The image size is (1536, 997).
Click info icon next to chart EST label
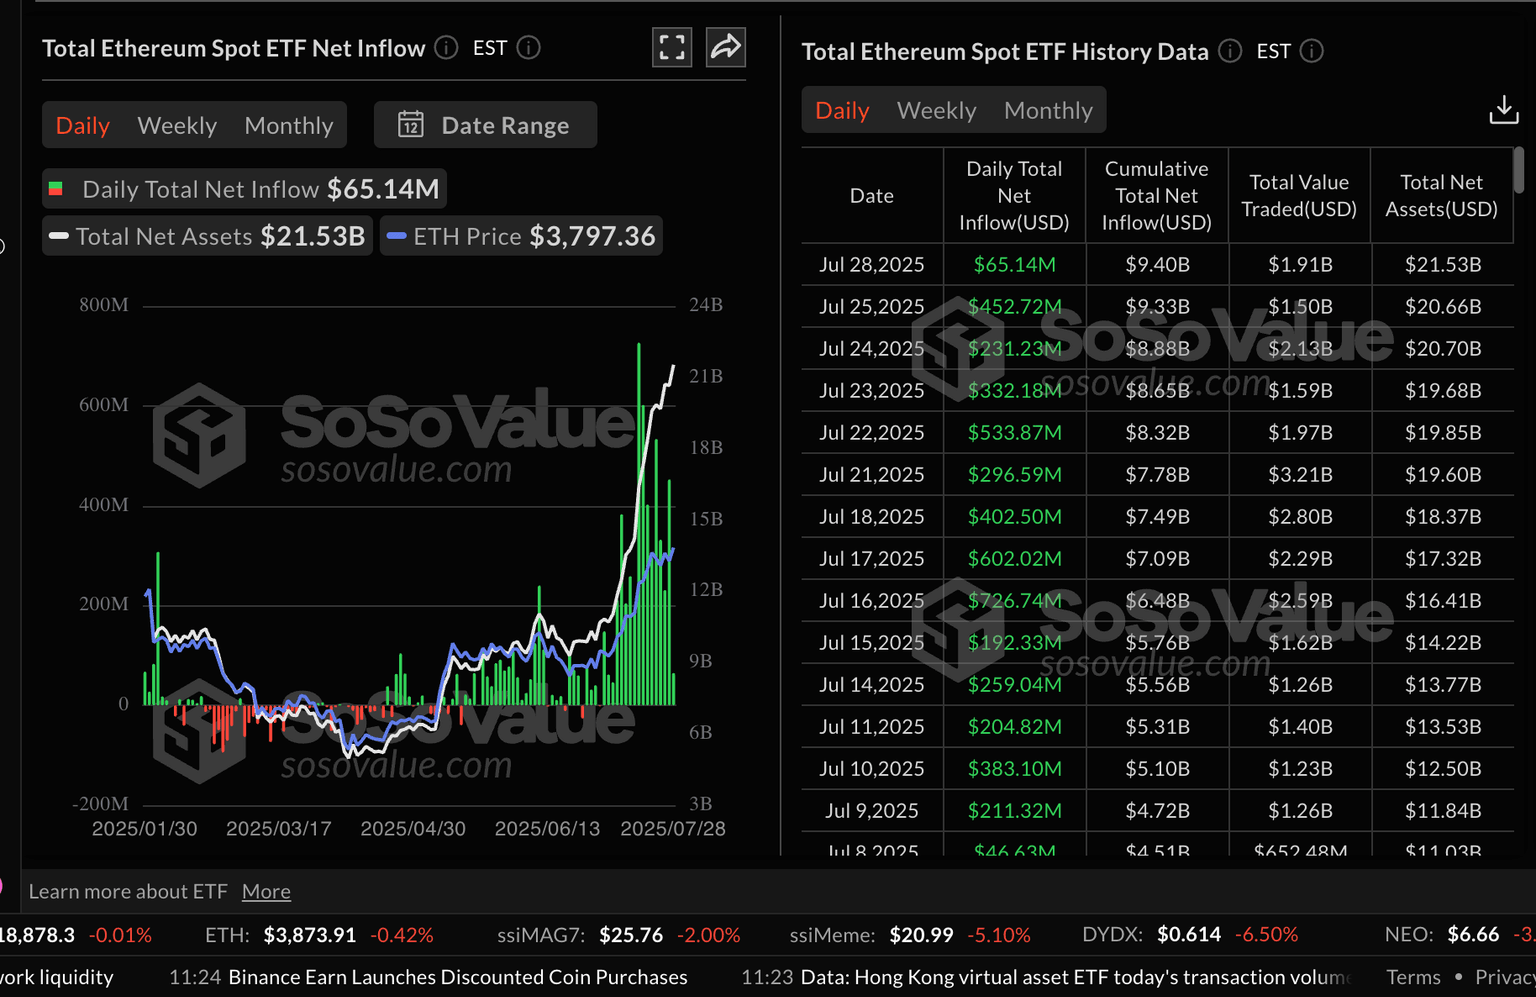(529, 48)
